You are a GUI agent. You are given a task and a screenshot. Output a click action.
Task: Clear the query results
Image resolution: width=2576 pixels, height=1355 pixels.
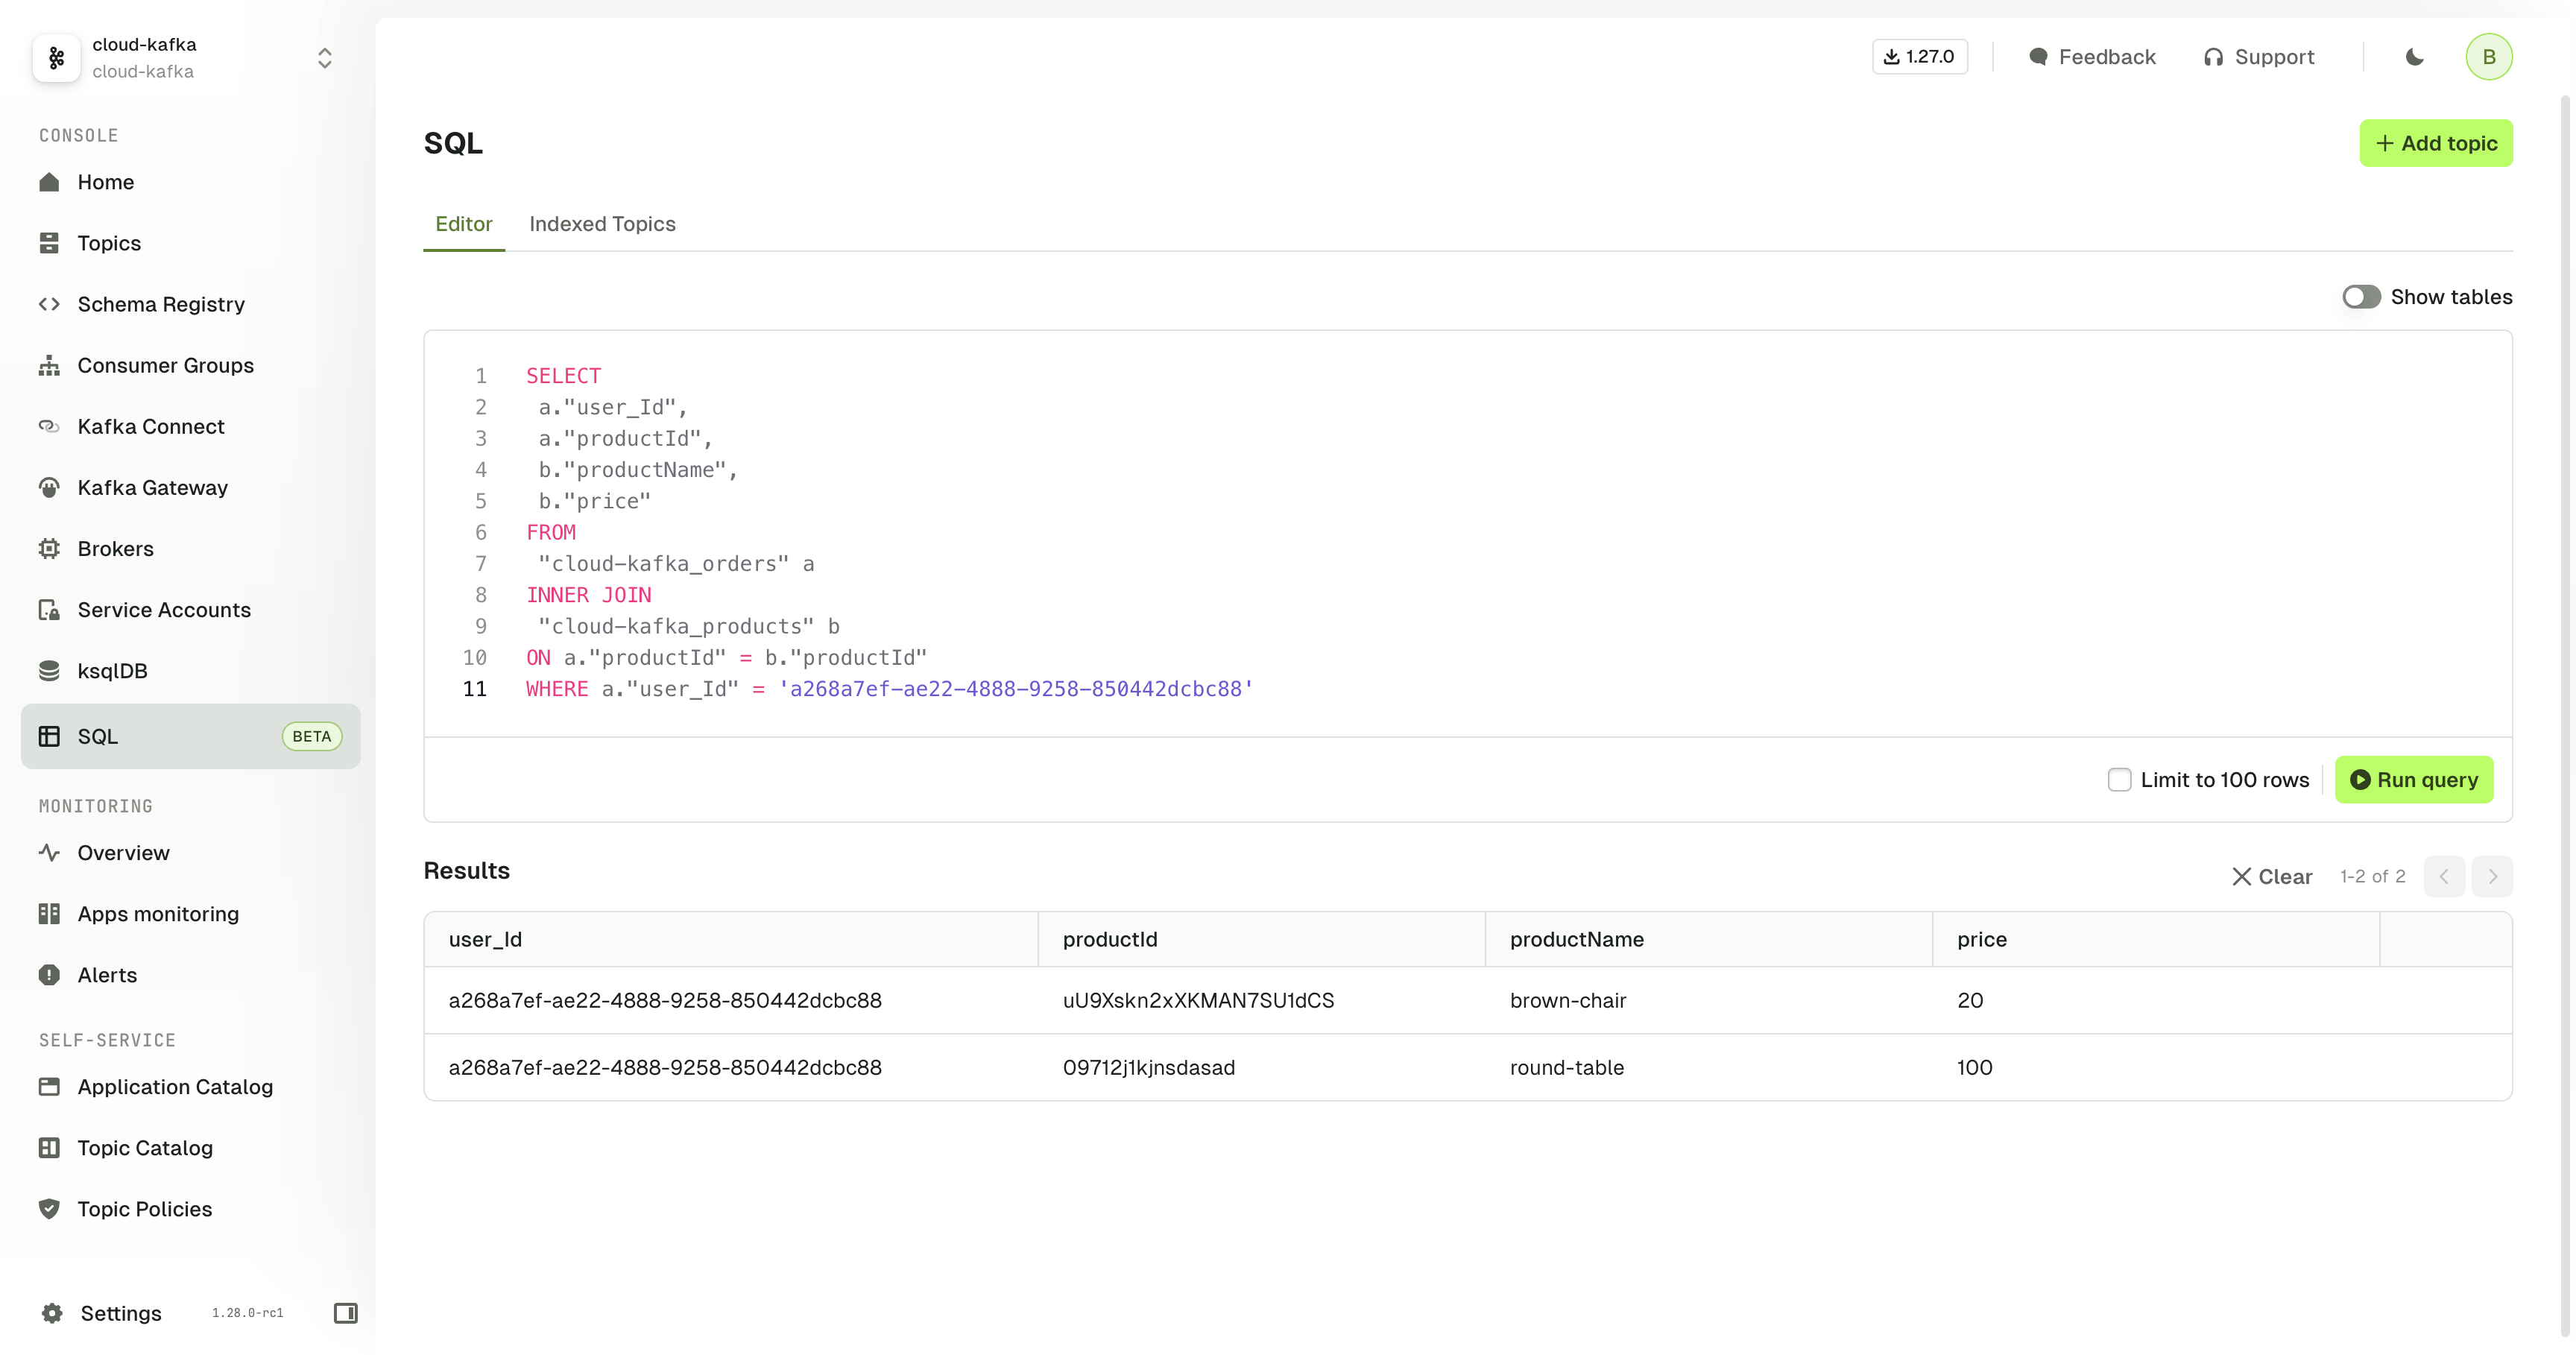tap(2272, 876)
